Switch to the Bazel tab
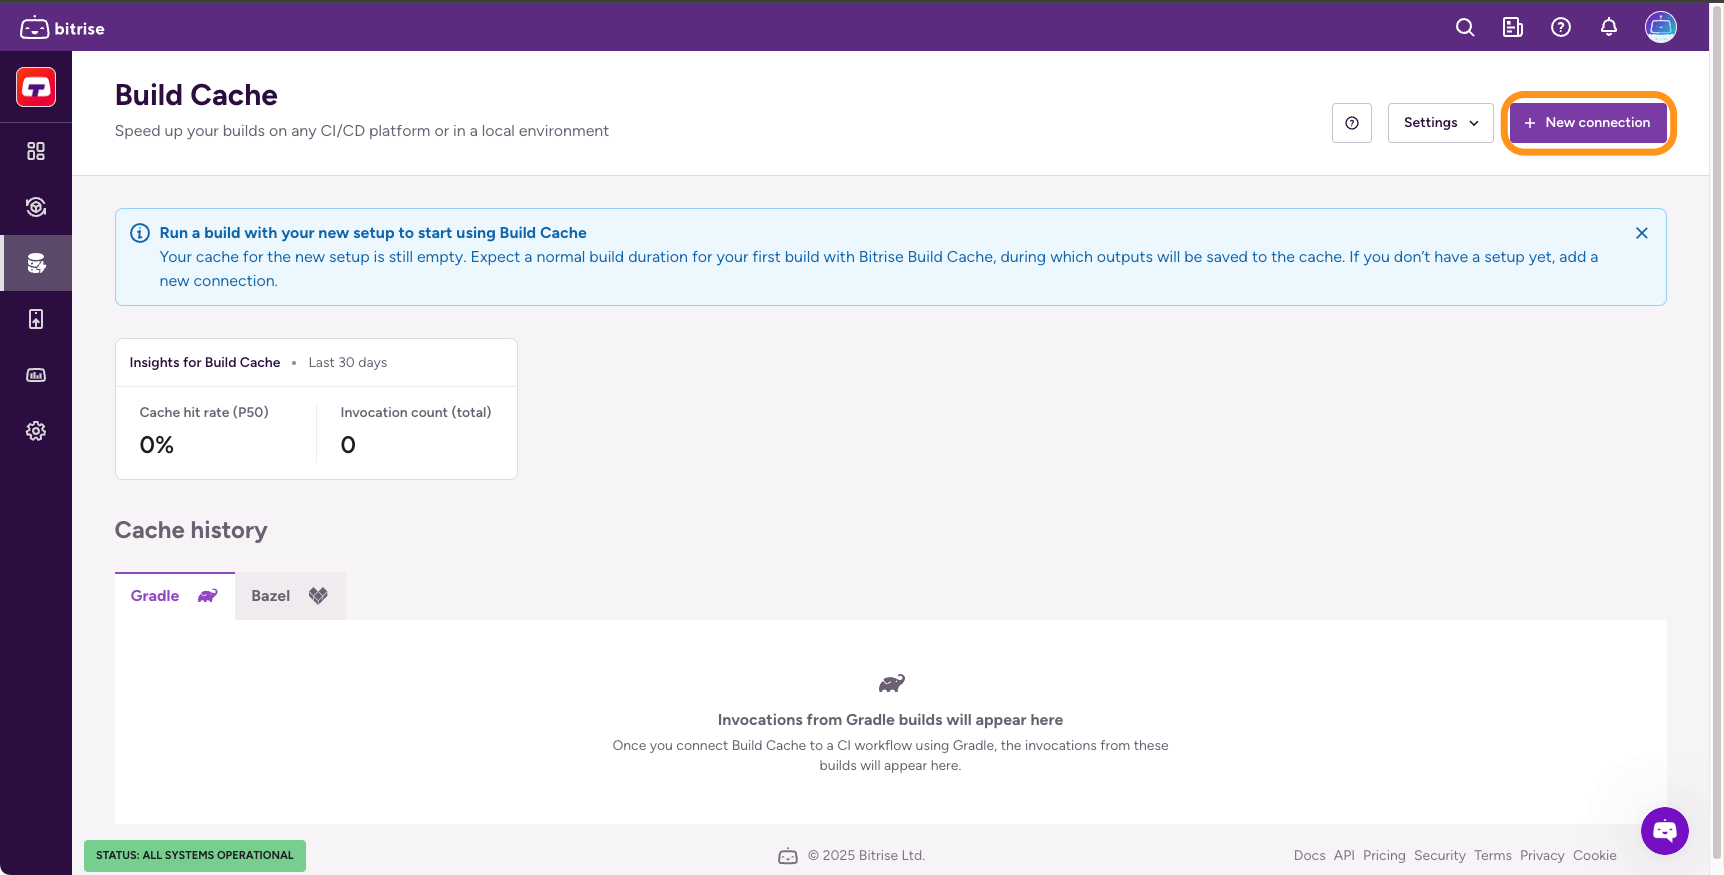The height and width of the screenshot is (875, 1724). pos(289,596)
